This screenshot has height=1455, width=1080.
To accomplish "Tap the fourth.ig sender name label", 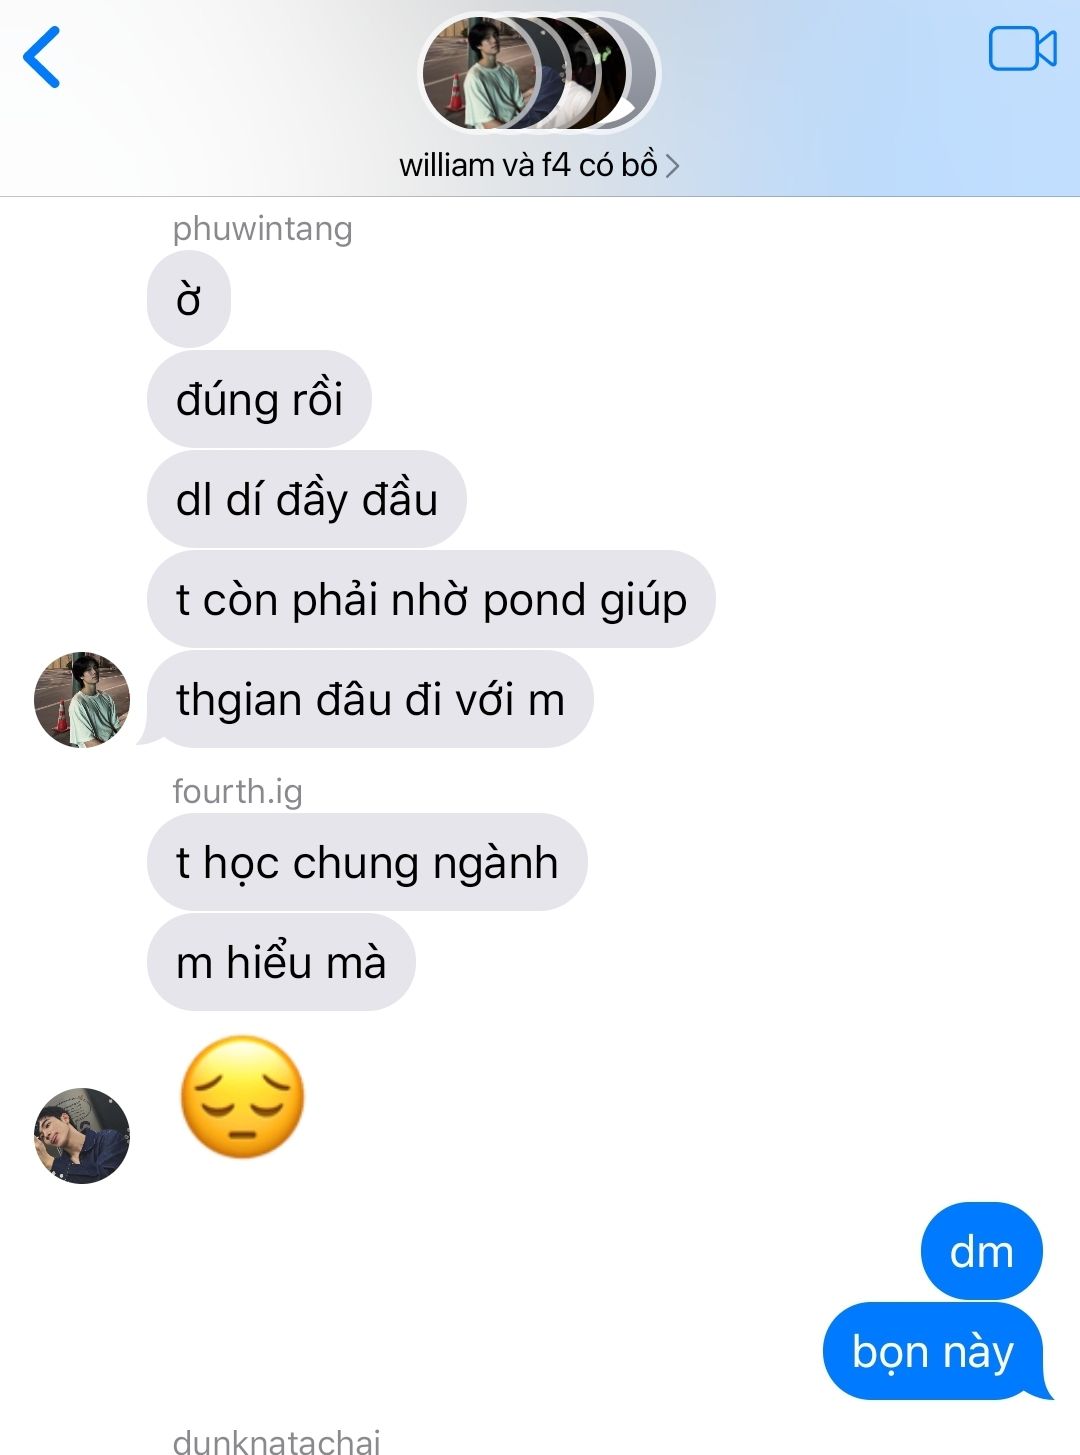I will click(x=237, y=791).
